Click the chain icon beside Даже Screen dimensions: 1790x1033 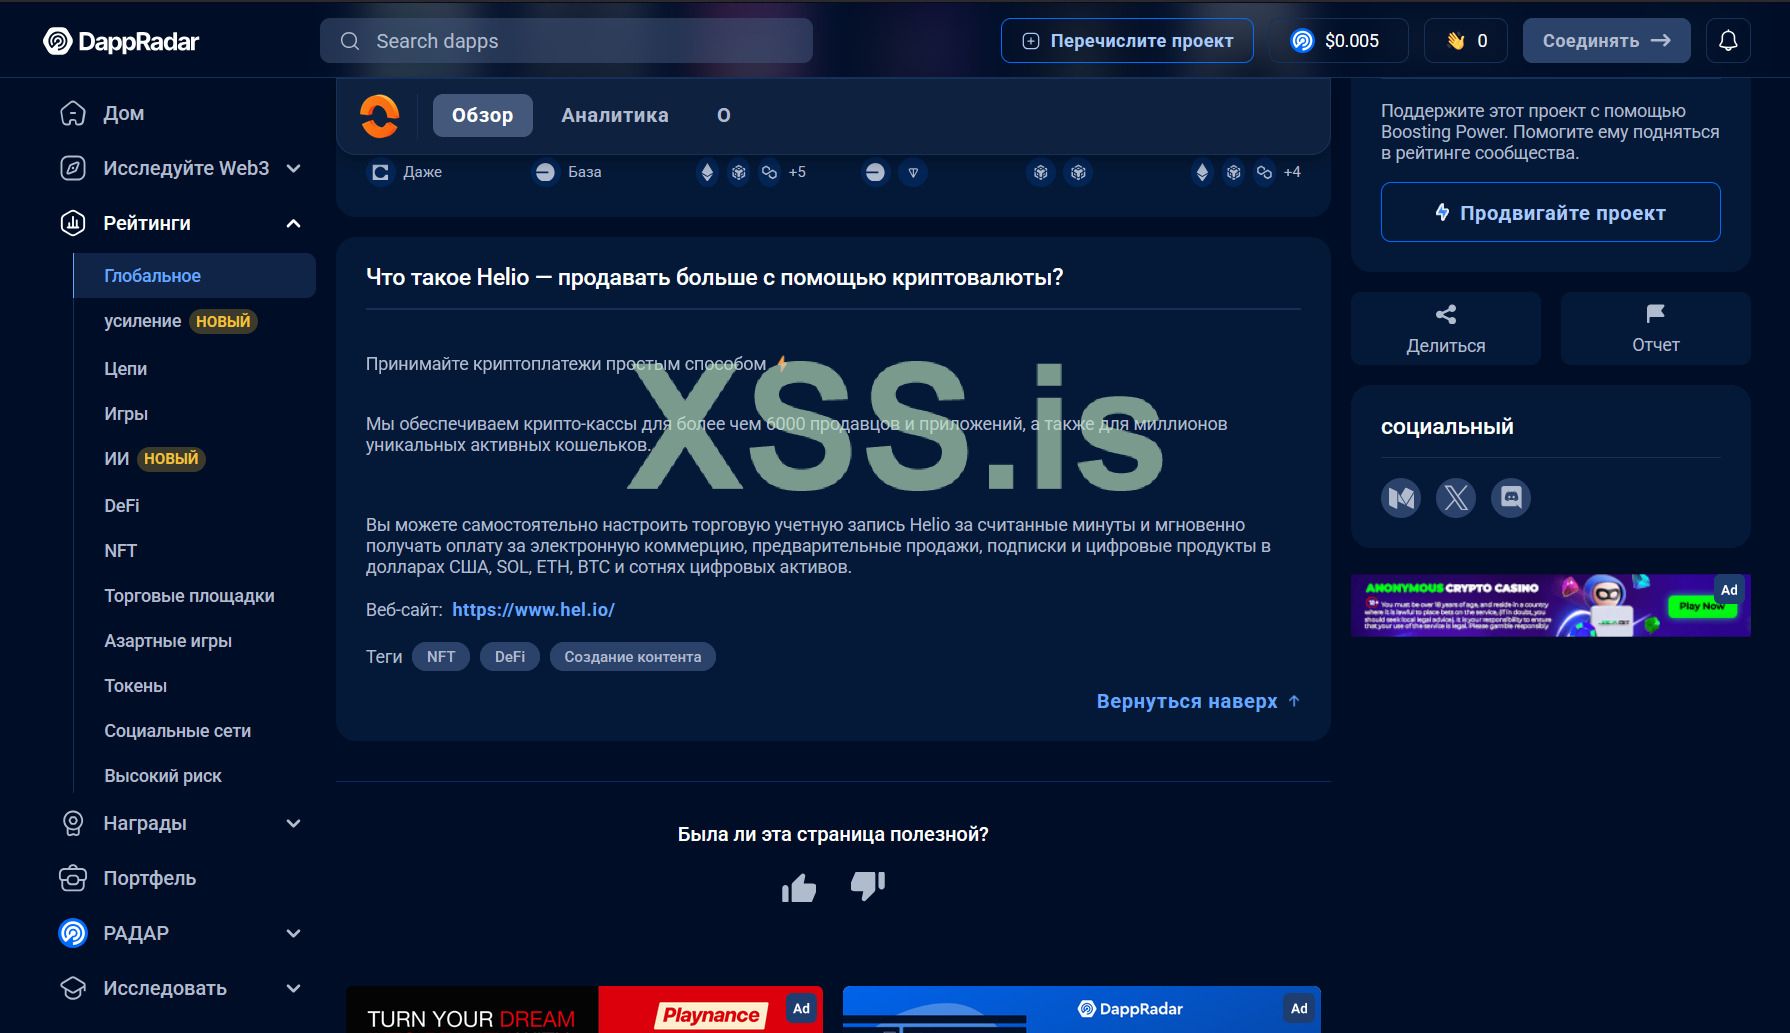tap(380, 172)
